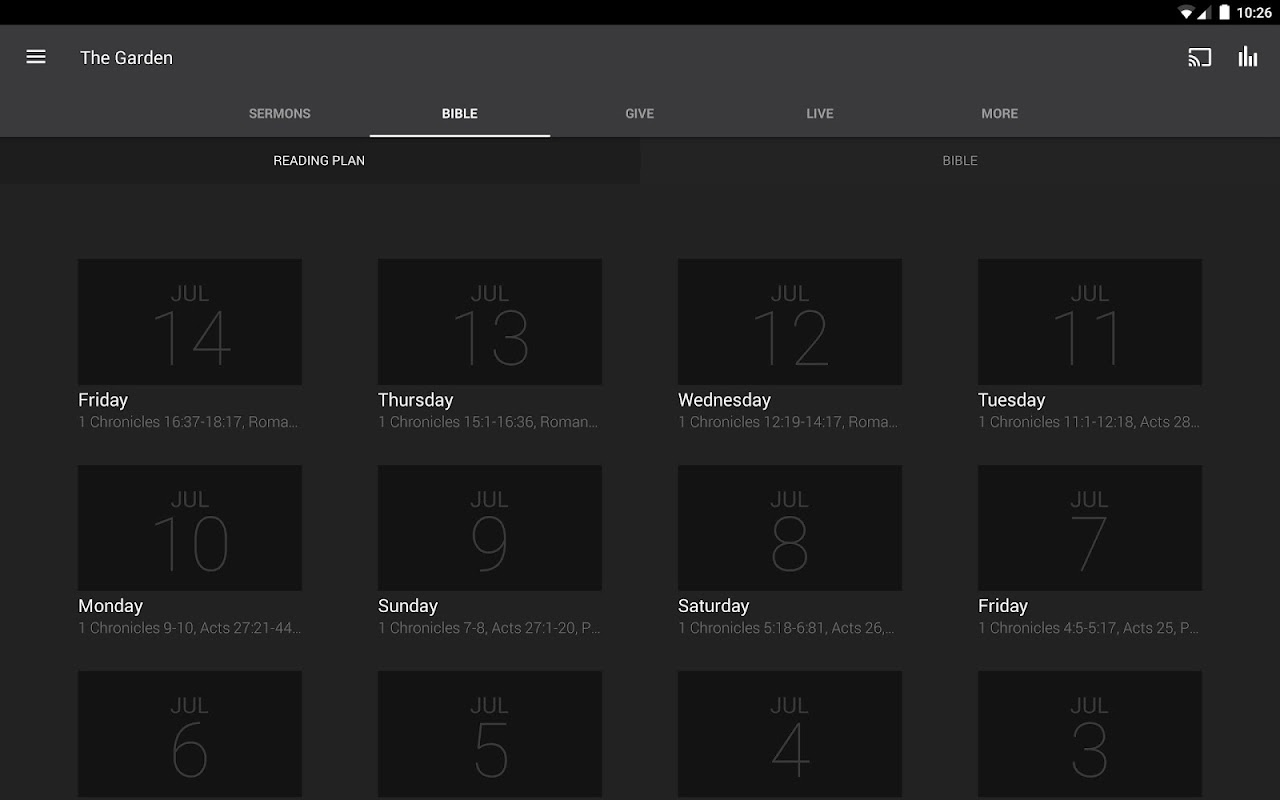Click the 10:26 status bar clock
This screenshot has width=1280, height=800.
pos(1254,13)
